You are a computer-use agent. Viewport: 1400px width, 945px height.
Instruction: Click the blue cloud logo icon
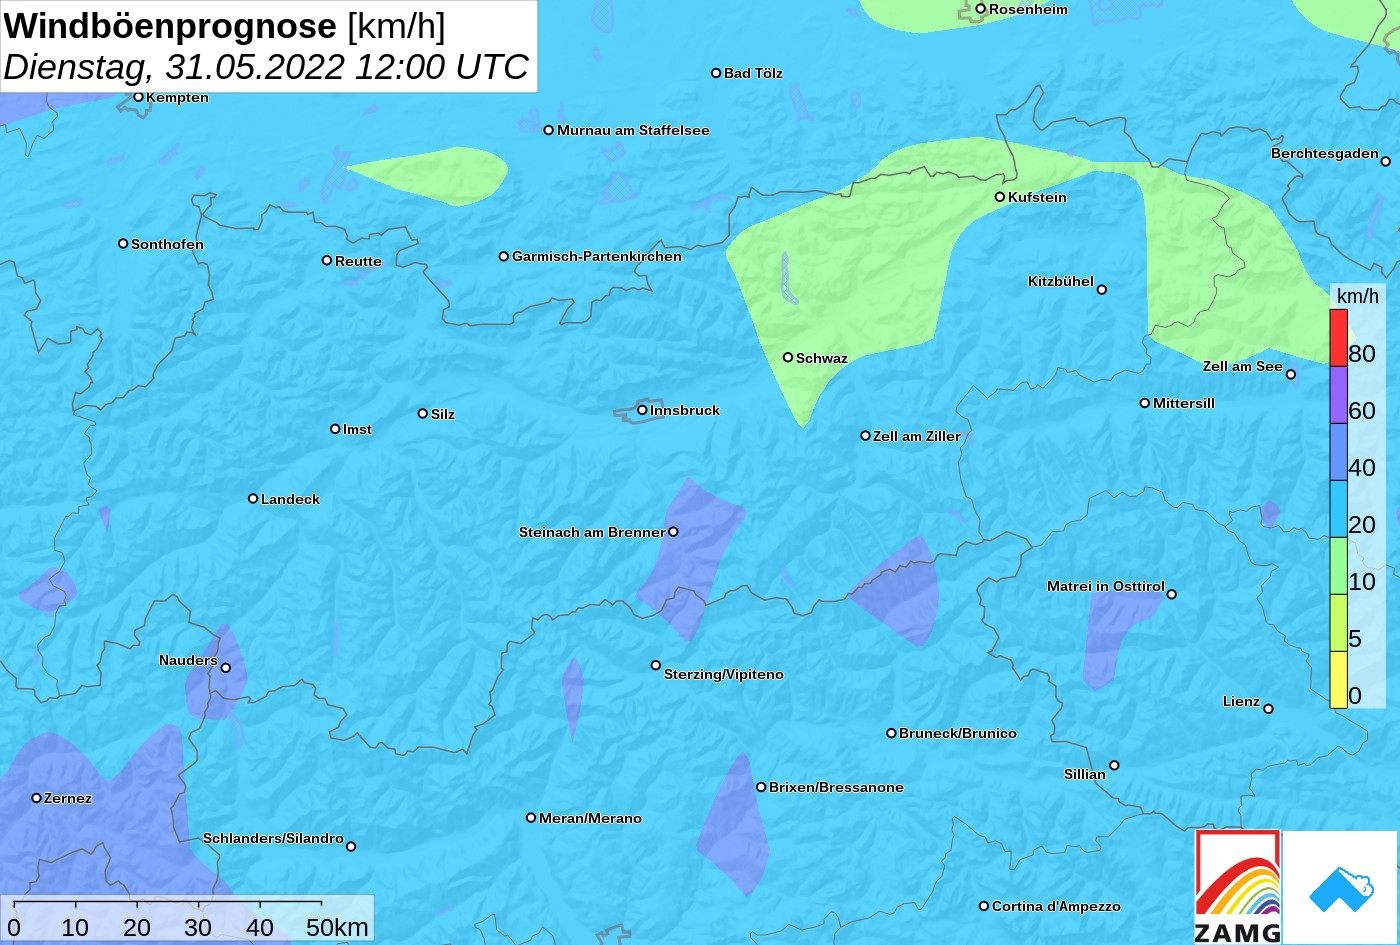[1341, 887]
